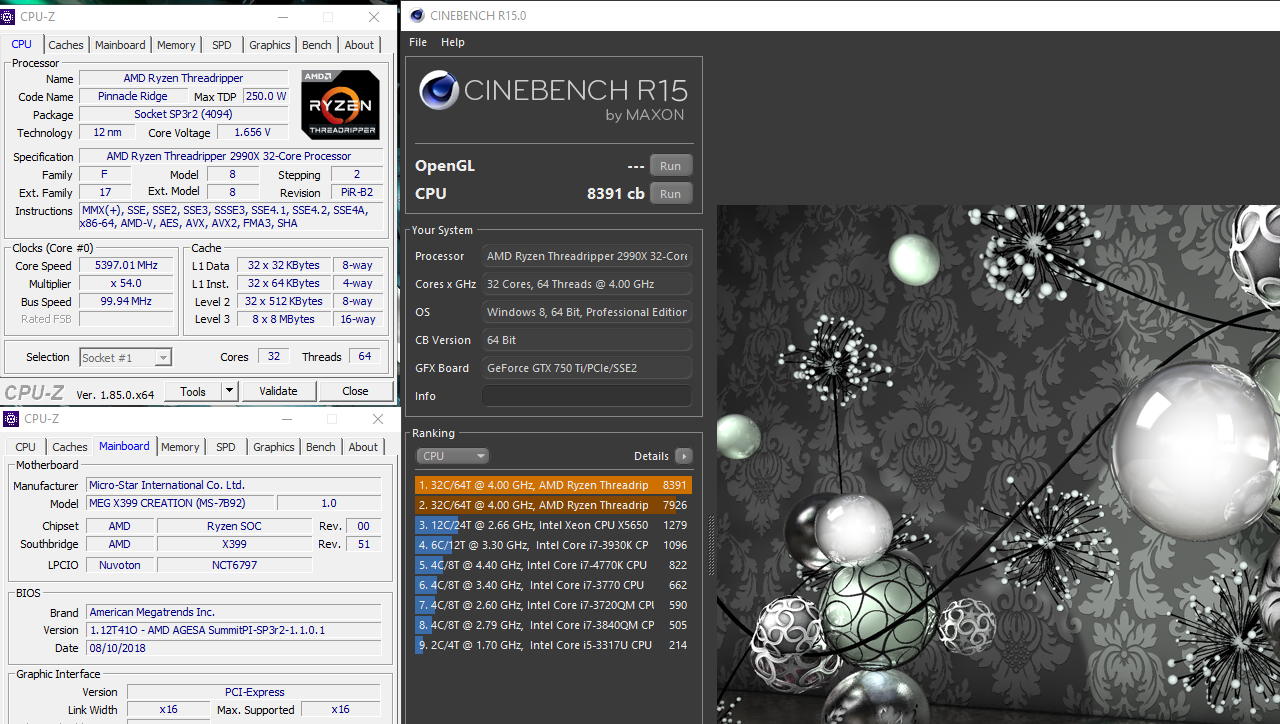Open Mainboard tab in top CPU-Z window
The width and height of the screenshot is (1280, 724).
120,45
